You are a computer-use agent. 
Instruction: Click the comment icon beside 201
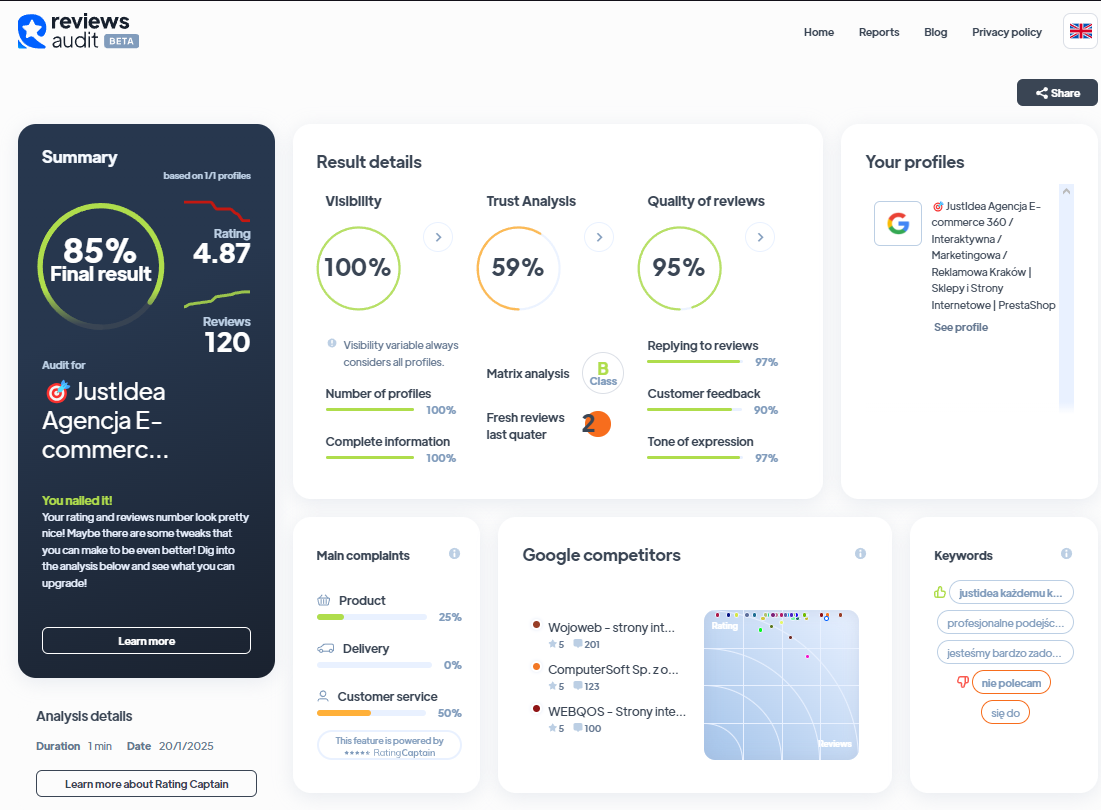[578, 644]
